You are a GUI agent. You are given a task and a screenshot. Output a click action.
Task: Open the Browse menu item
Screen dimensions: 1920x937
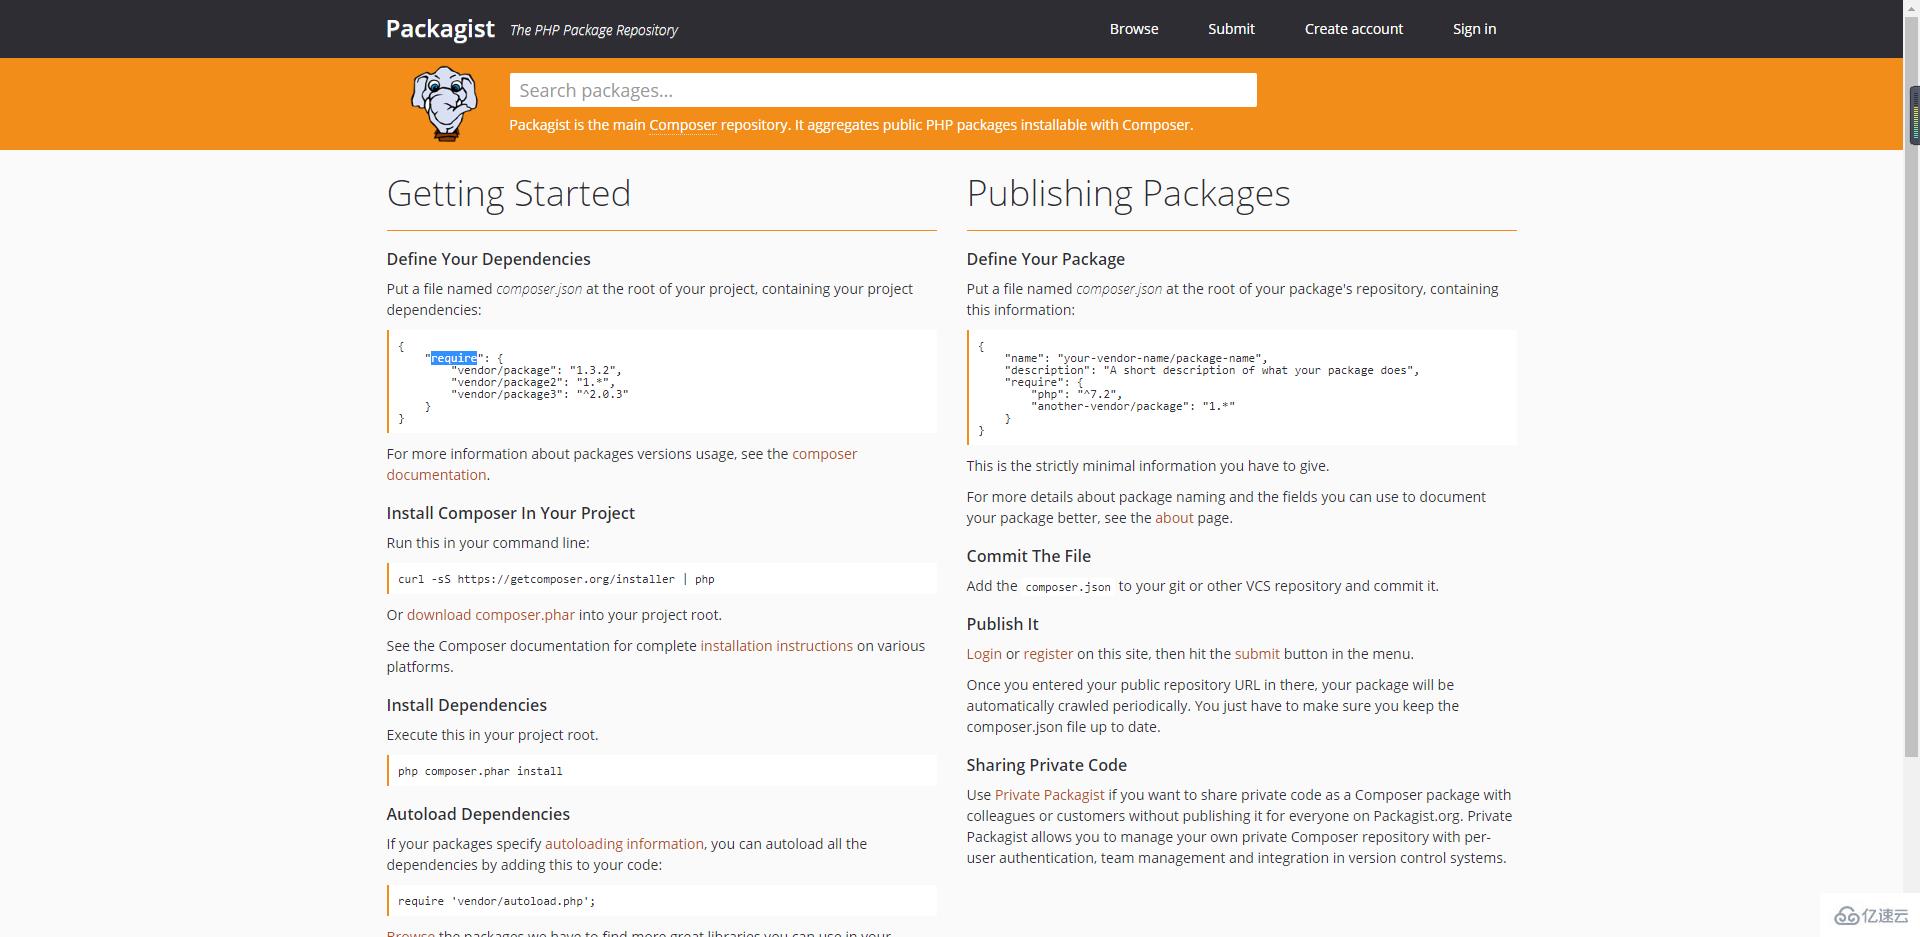pyautogui.click(x=1134, y=29)
